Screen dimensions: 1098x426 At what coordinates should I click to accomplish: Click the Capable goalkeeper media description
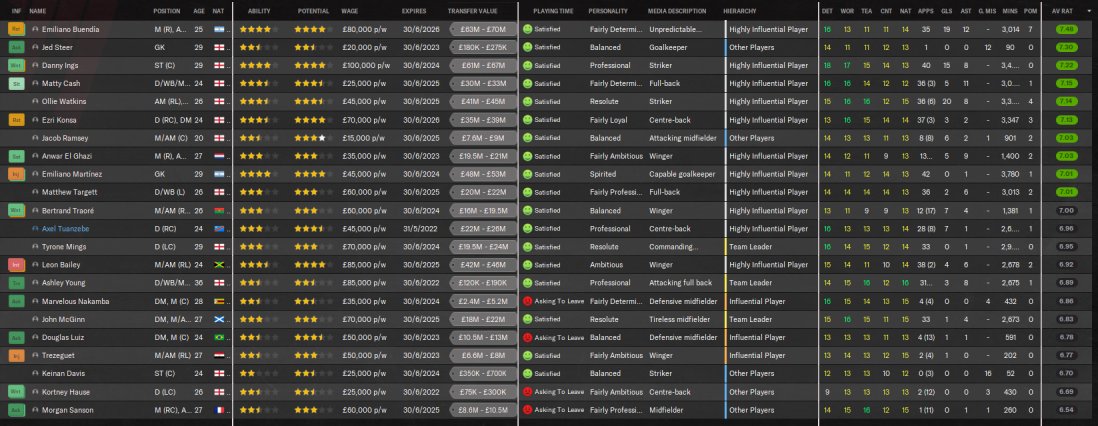(x=682, y=174)
